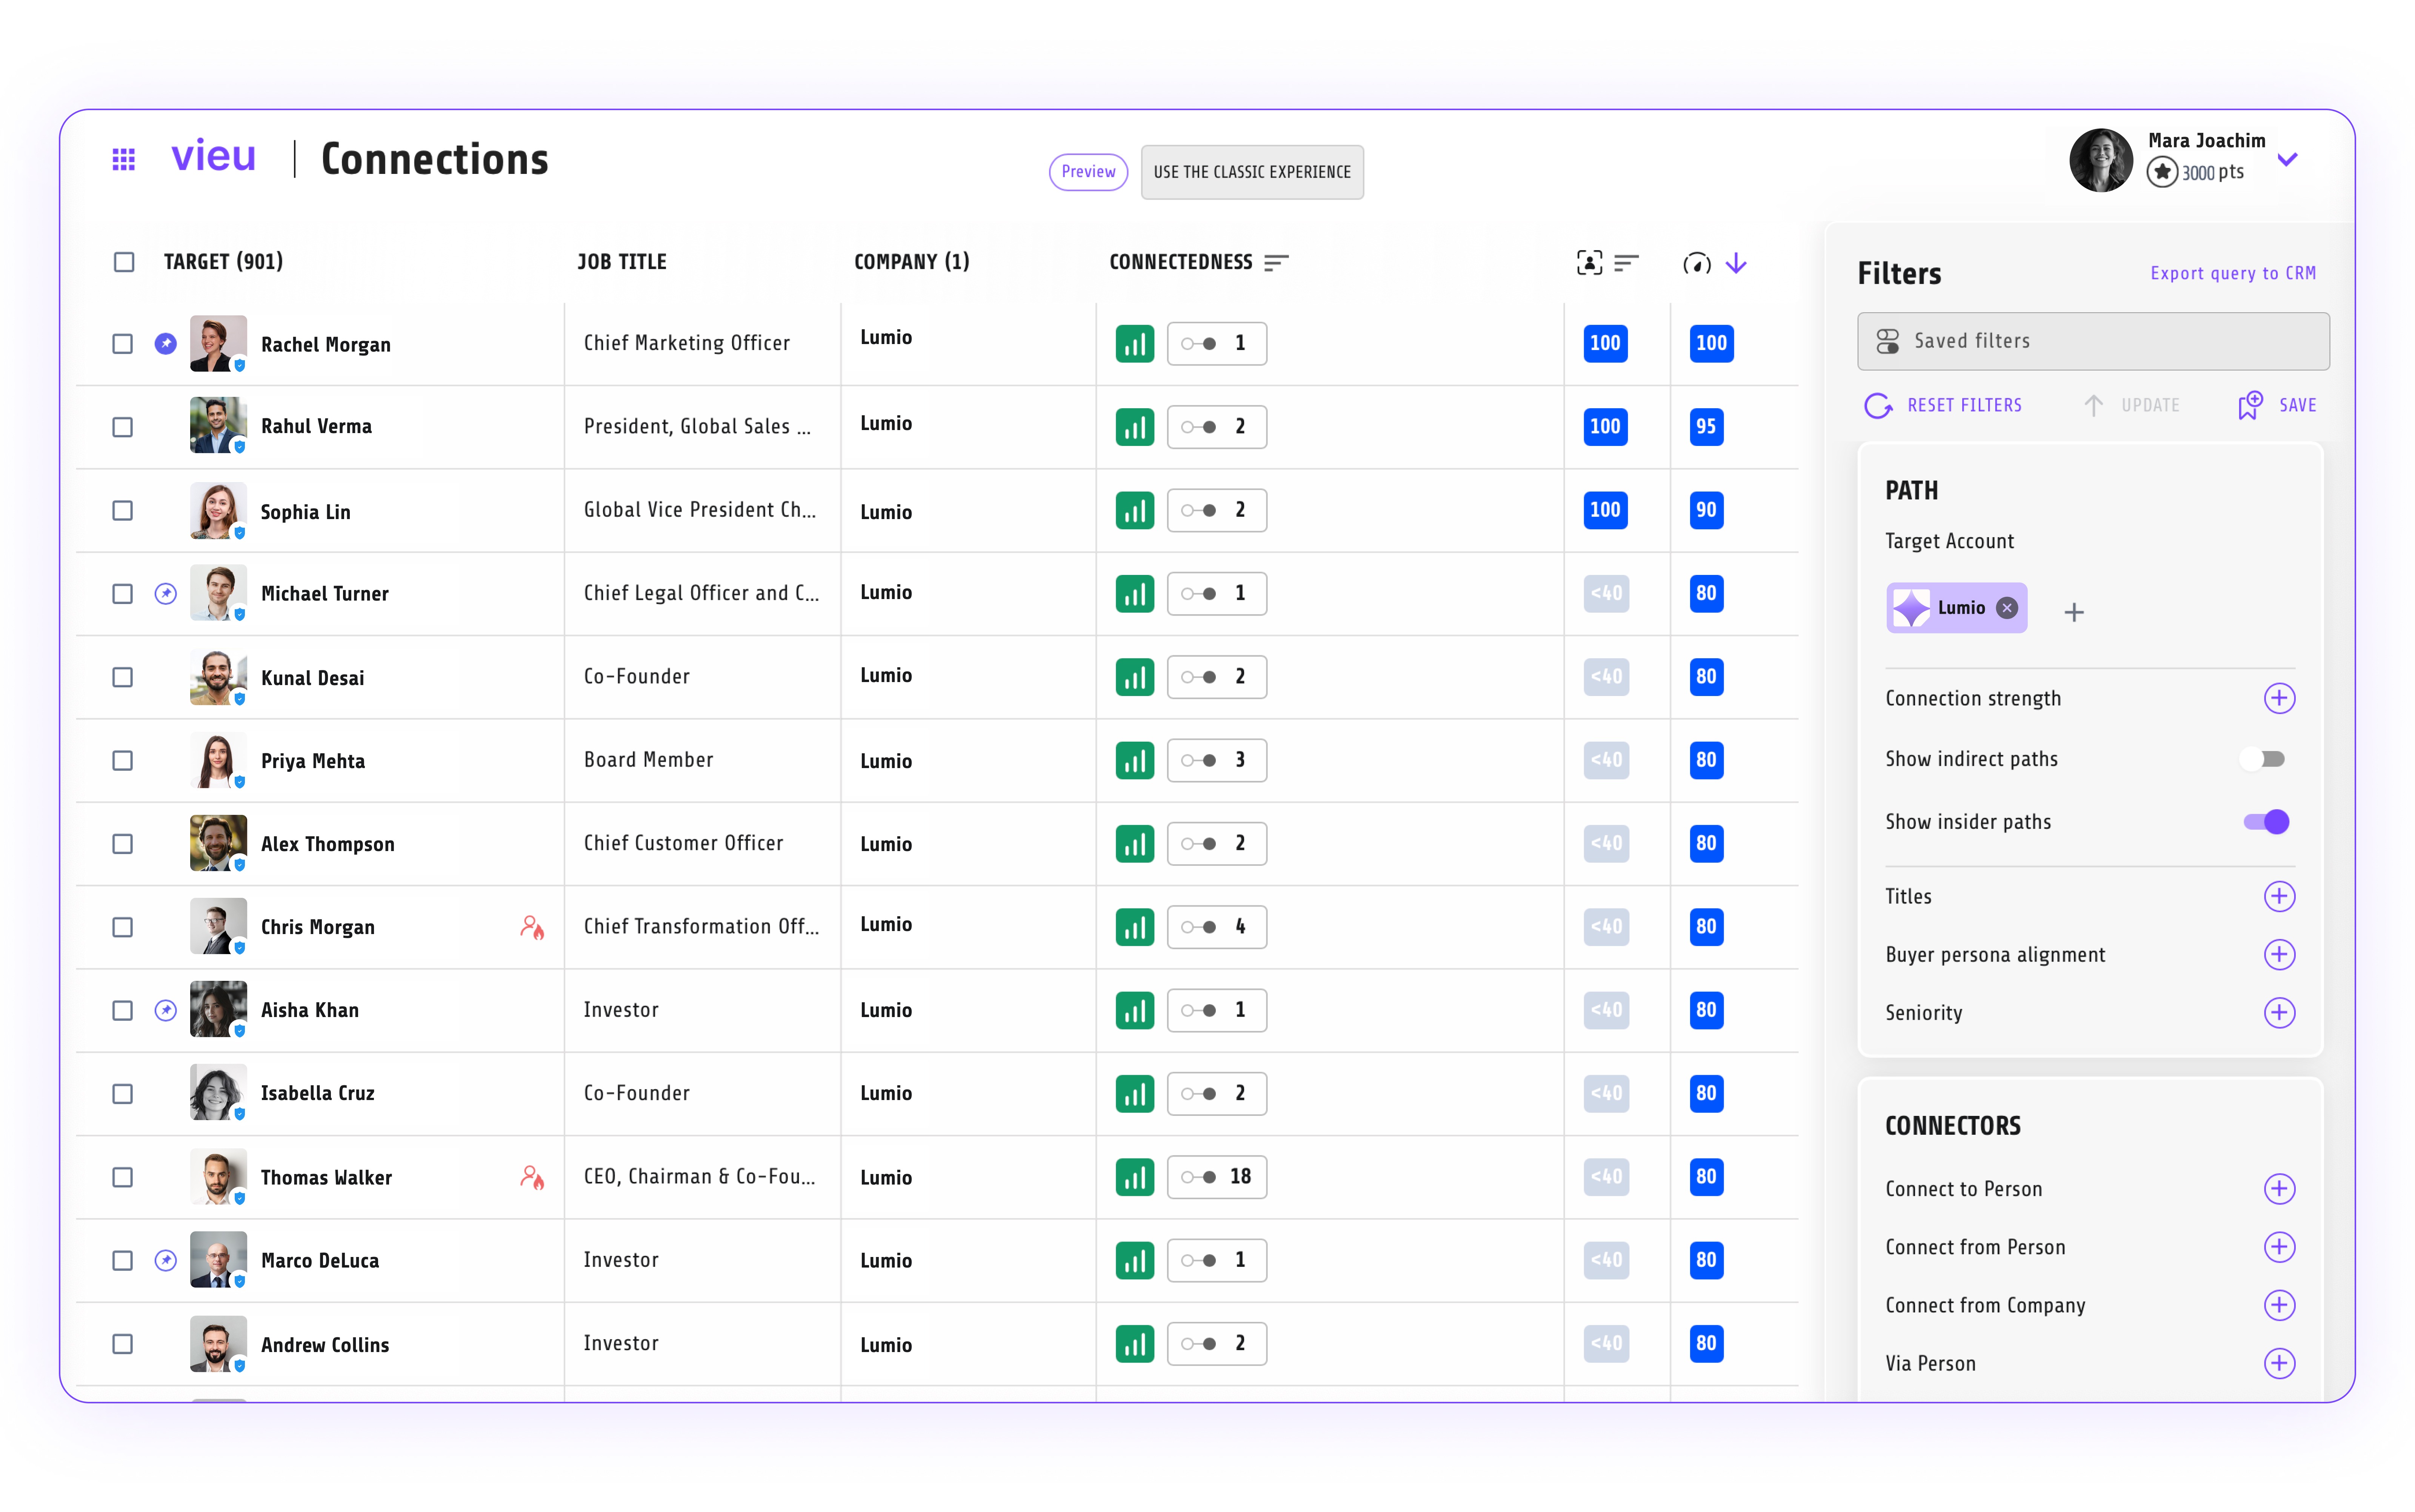Sort by the Connectedness filter icon
This screenshot has width=2415, height=1512.
coord(1276,262)
